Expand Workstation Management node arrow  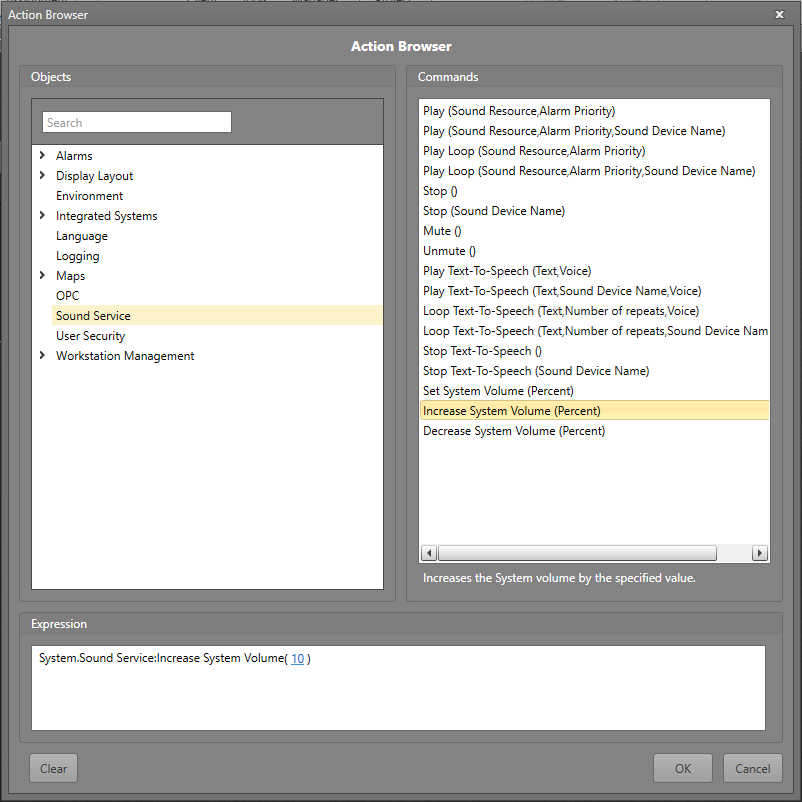pos(42,356)
